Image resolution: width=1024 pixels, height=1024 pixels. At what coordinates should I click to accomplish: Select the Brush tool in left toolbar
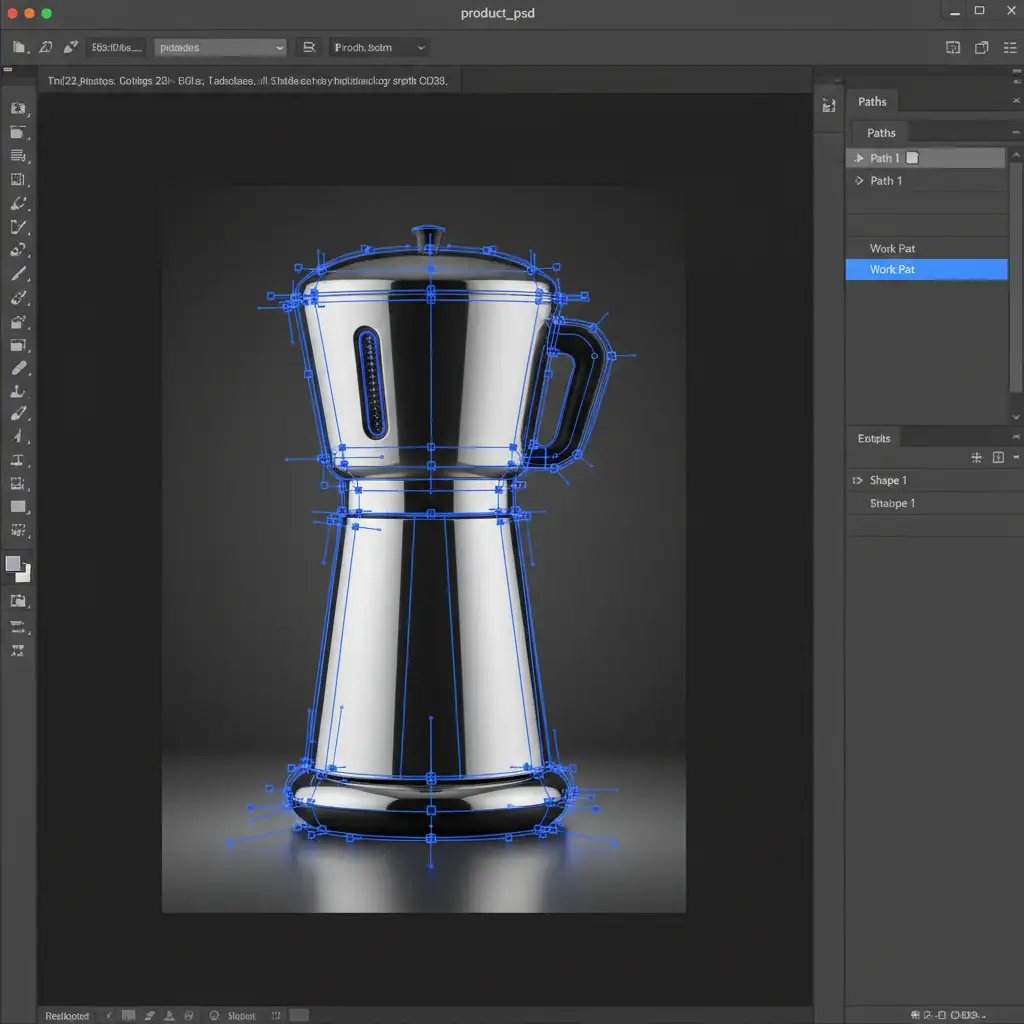pyautogui.click(x=18, y=275)
